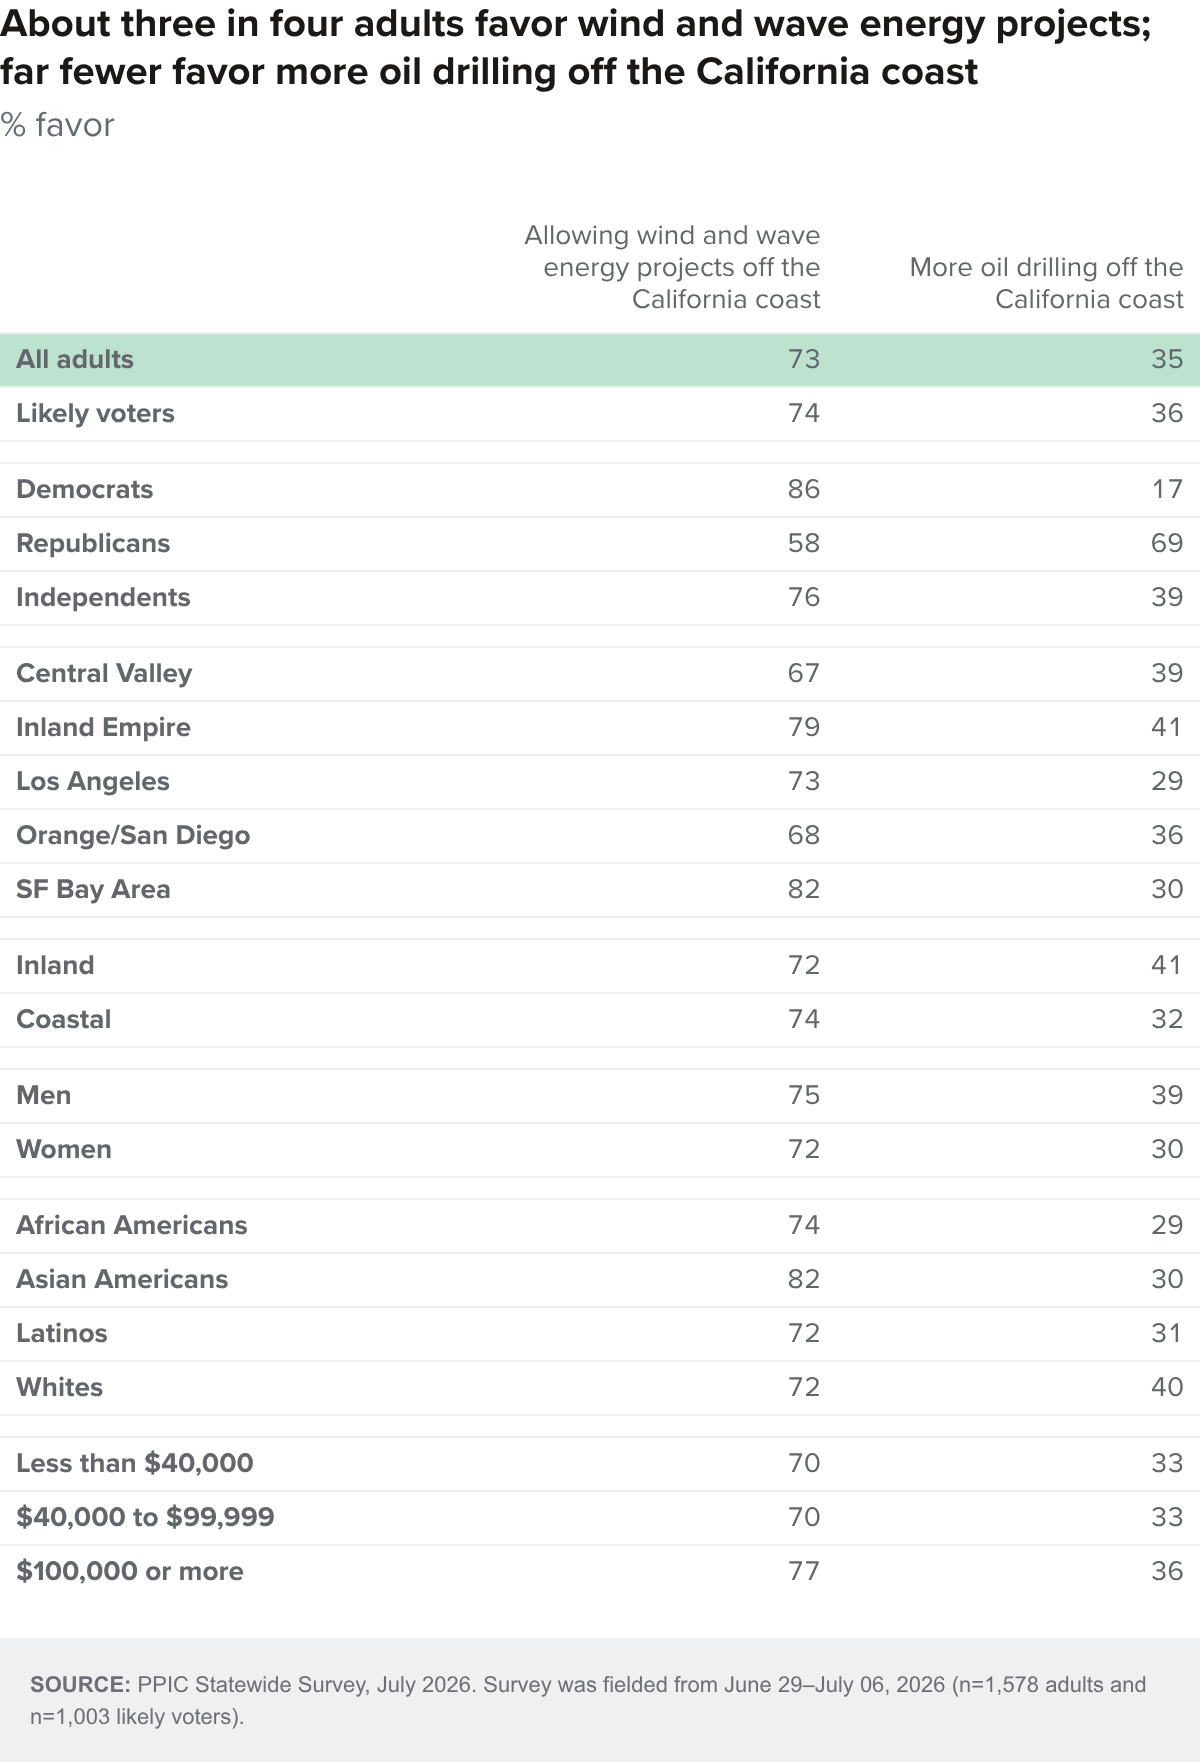
Task: Click the SF Bay Area wind value 82
Action: coord(804,889)
